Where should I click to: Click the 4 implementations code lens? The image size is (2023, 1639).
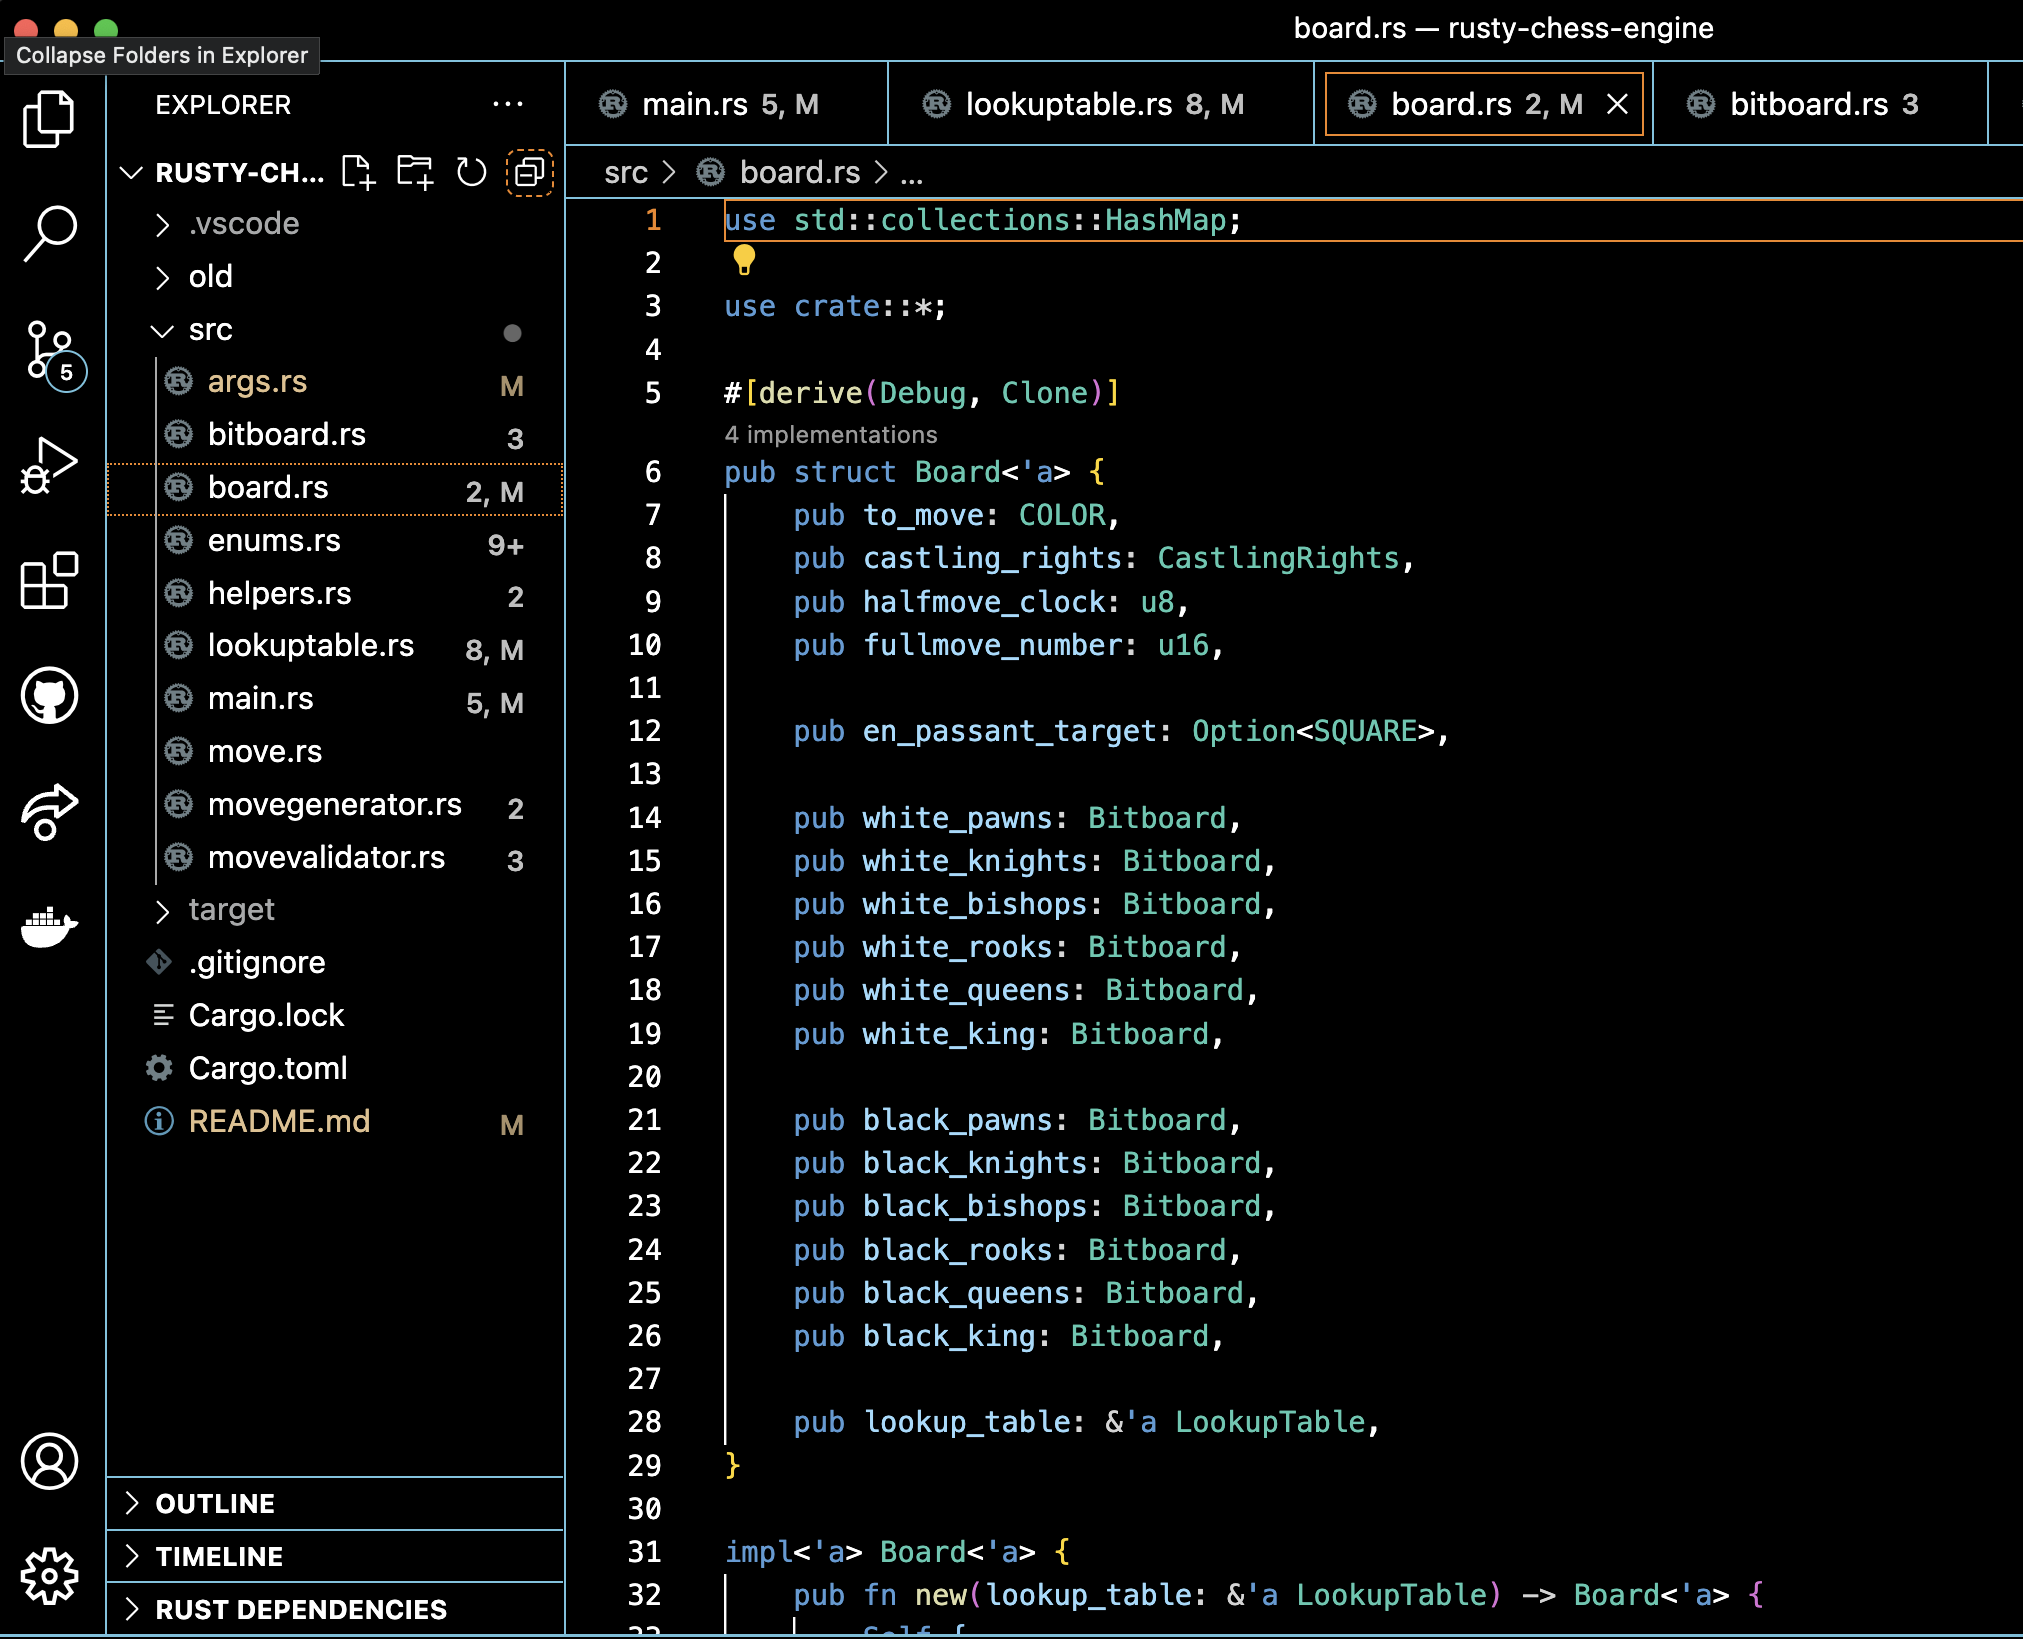coord(830,434)
